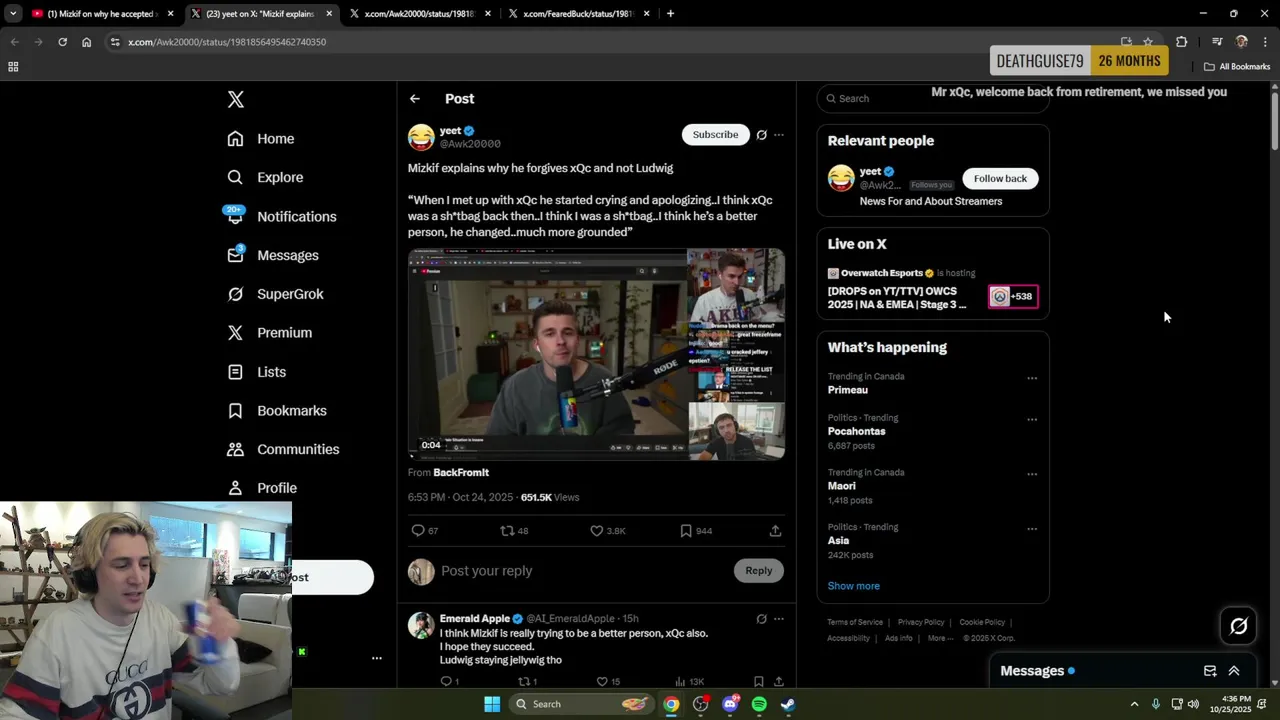This screenshot has height=720, width=1280.
Task: Open Emerald Apple's profile name
Action: [x=475, y=619]
